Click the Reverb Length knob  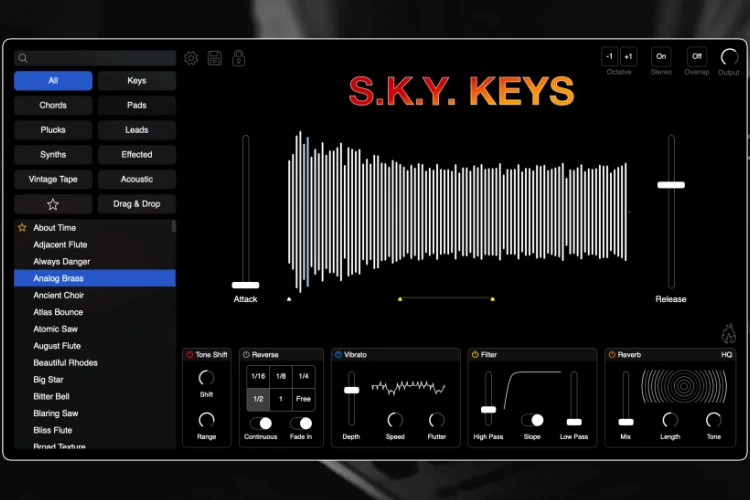[670, 420]
